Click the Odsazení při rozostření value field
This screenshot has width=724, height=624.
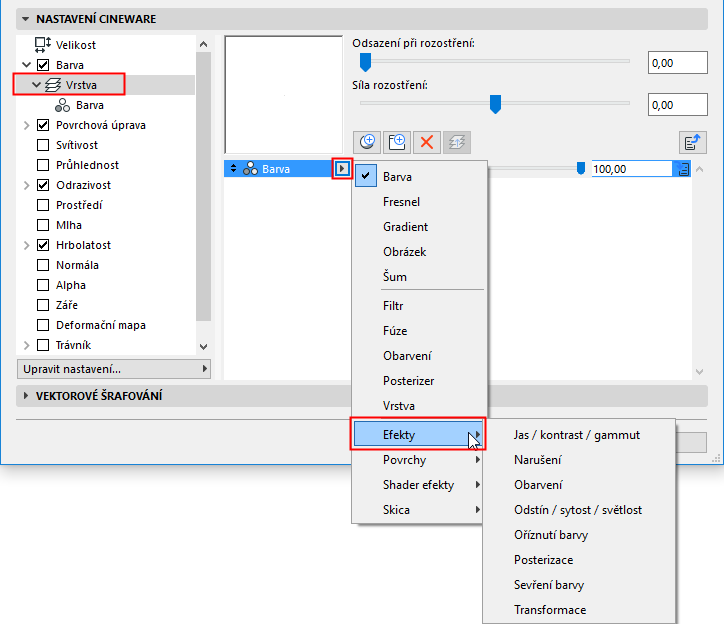coord(677,63)
